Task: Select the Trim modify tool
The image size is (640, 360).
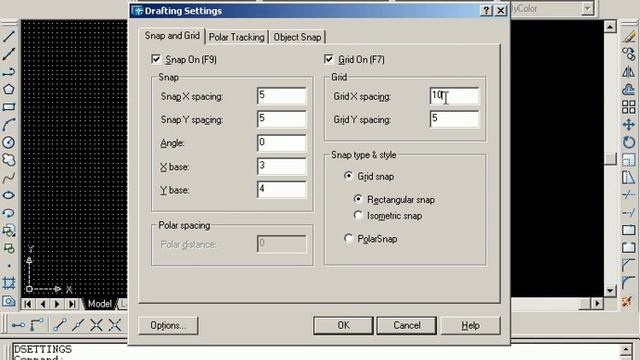Action: click(629, 195)
